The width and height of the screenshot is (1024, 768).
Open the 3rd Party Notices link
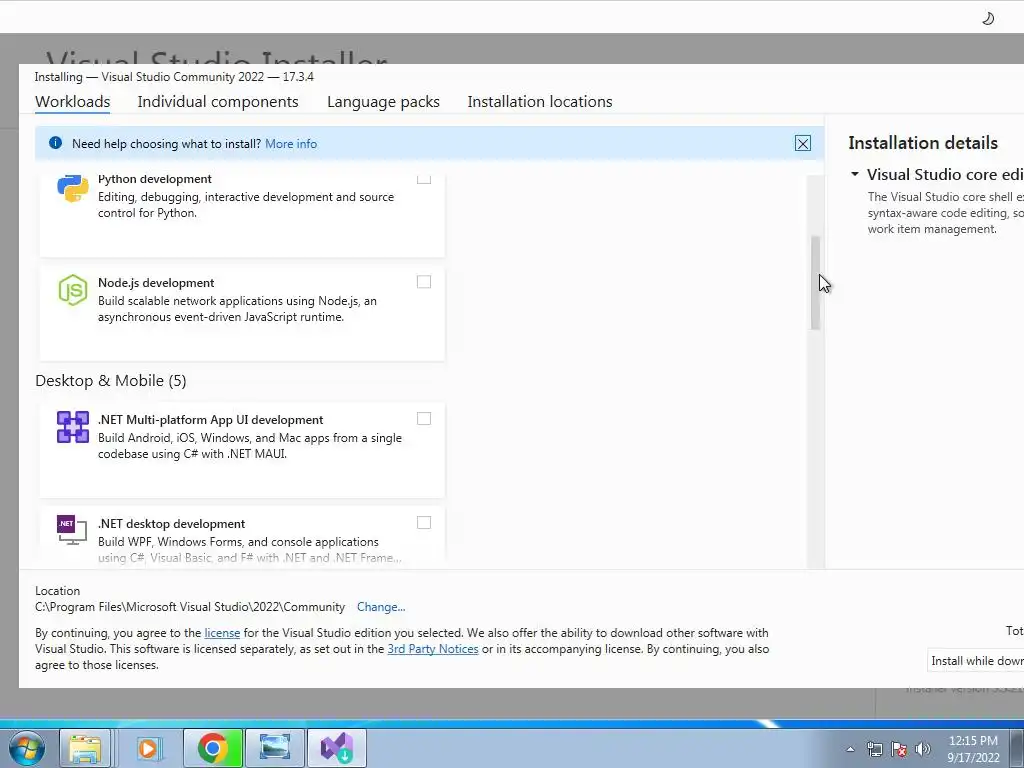[x=433, y=649]
